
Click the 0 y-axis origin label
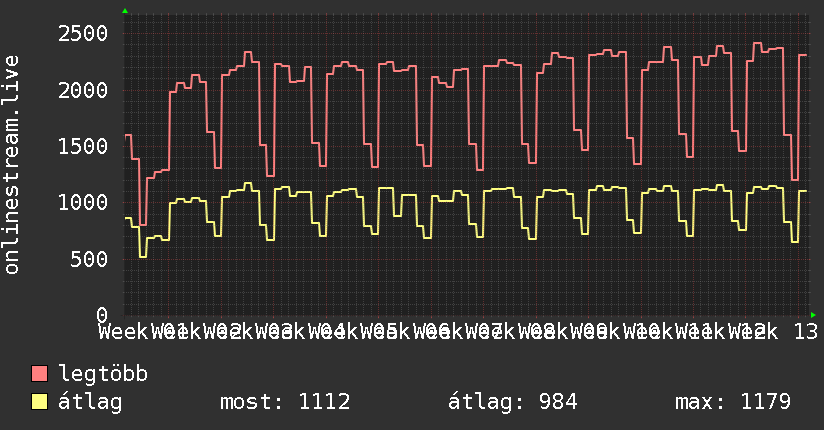[x=102, y=315]
